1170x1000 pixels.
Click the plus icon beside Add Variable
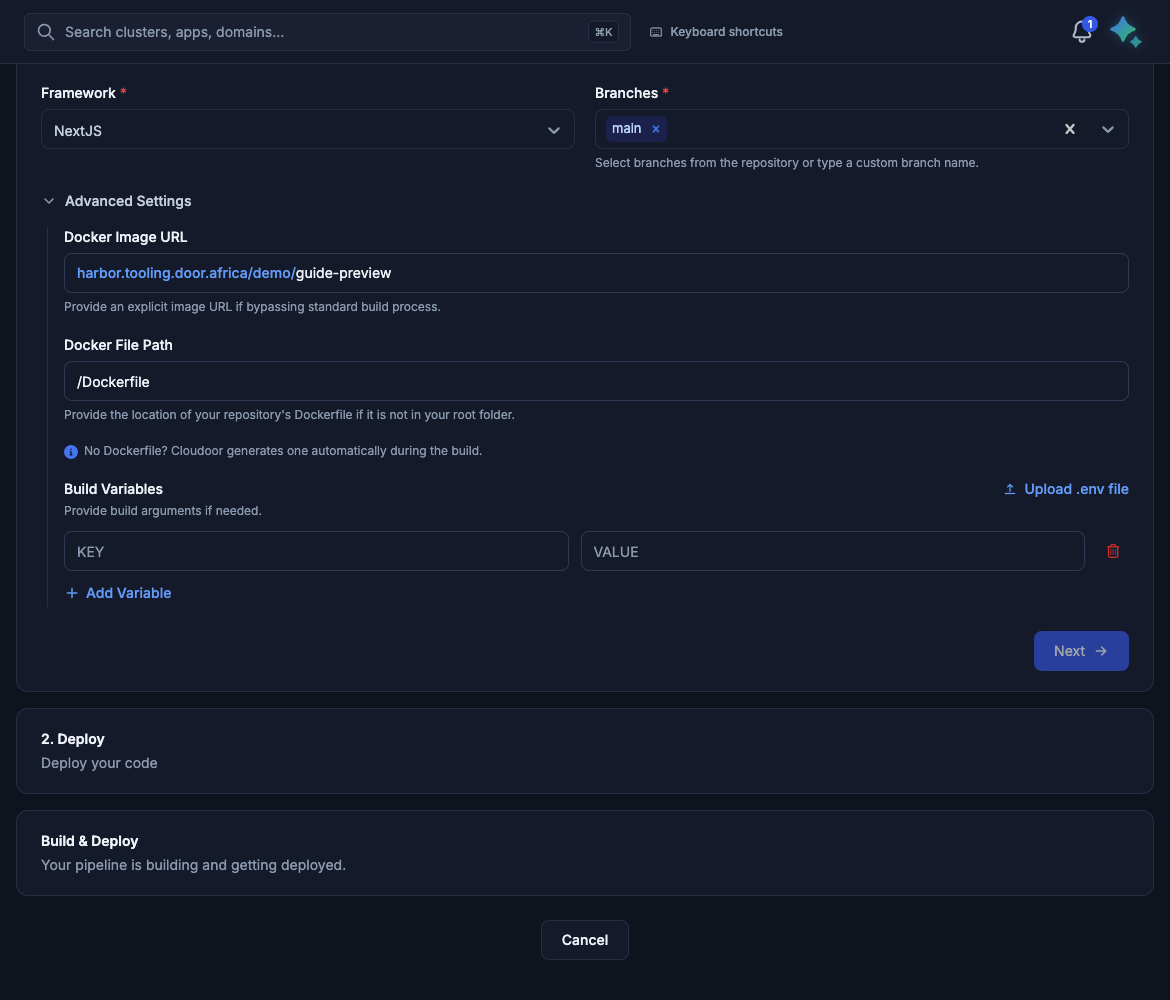coord(72,593)
